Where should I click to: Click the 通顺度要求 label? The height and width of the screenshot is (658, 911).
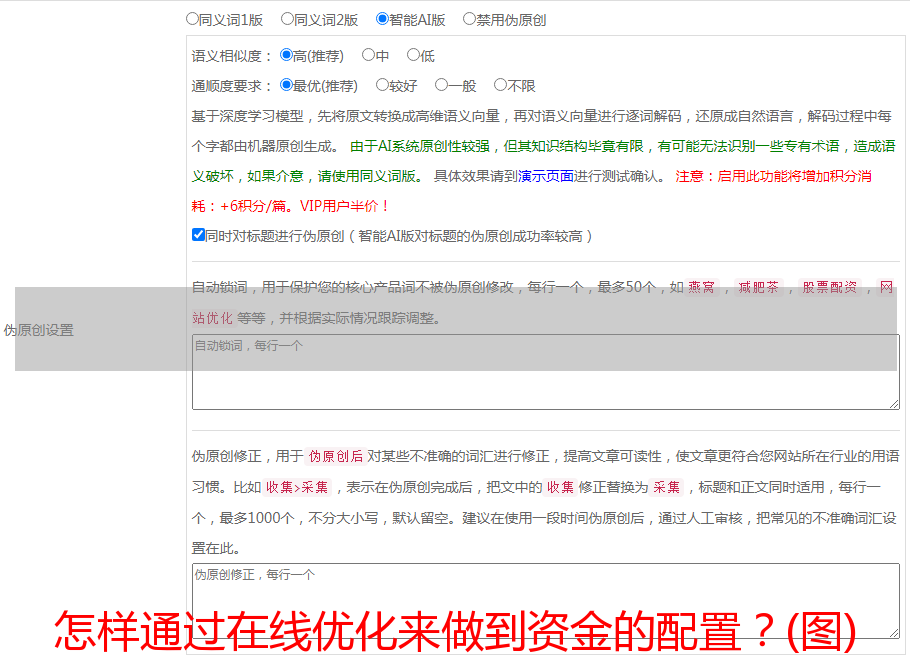(232, 87)
